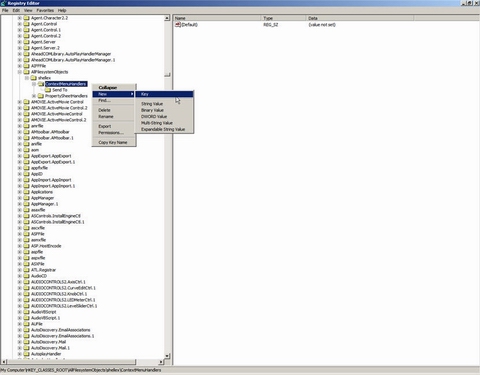
Task: Open the New submenu in context menu
Action: (114, 94)
